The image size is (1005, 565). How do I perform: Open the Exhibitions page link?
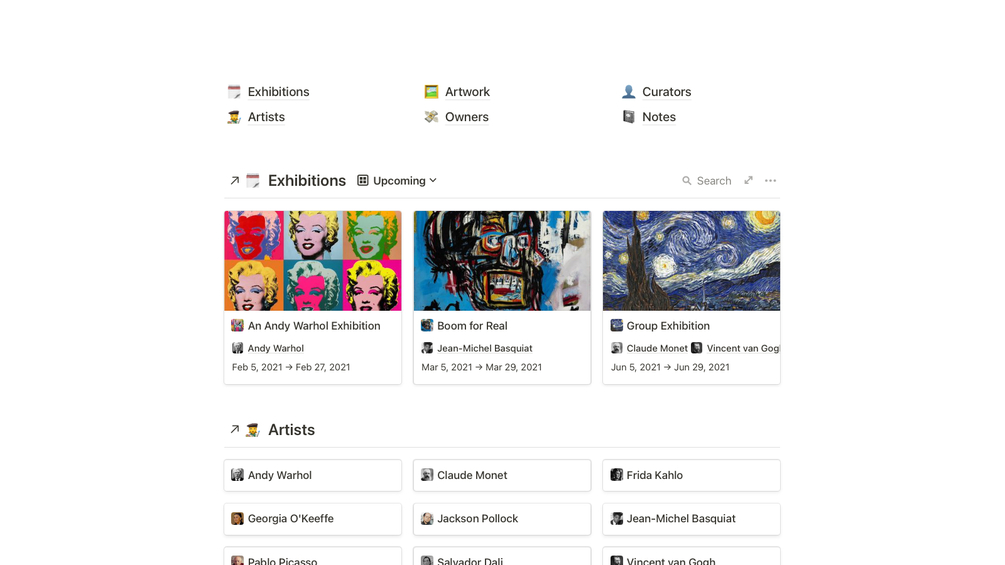tap(278, 92)
